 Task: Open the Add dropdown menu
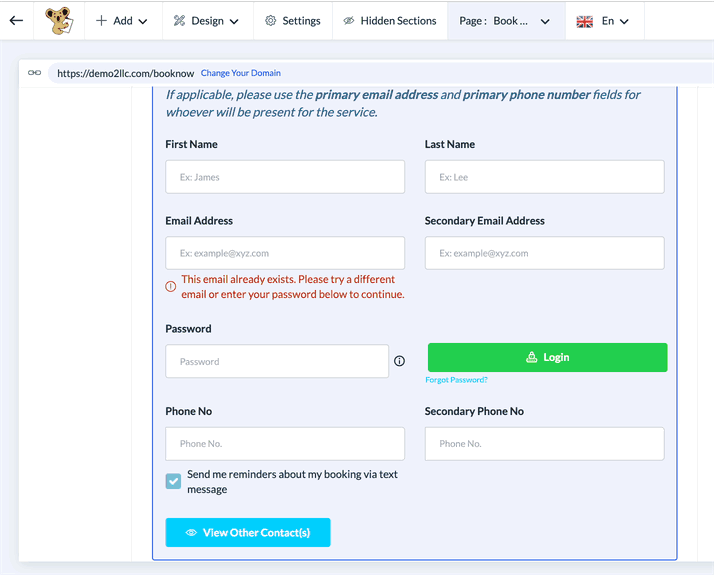(x=121, y=21)
